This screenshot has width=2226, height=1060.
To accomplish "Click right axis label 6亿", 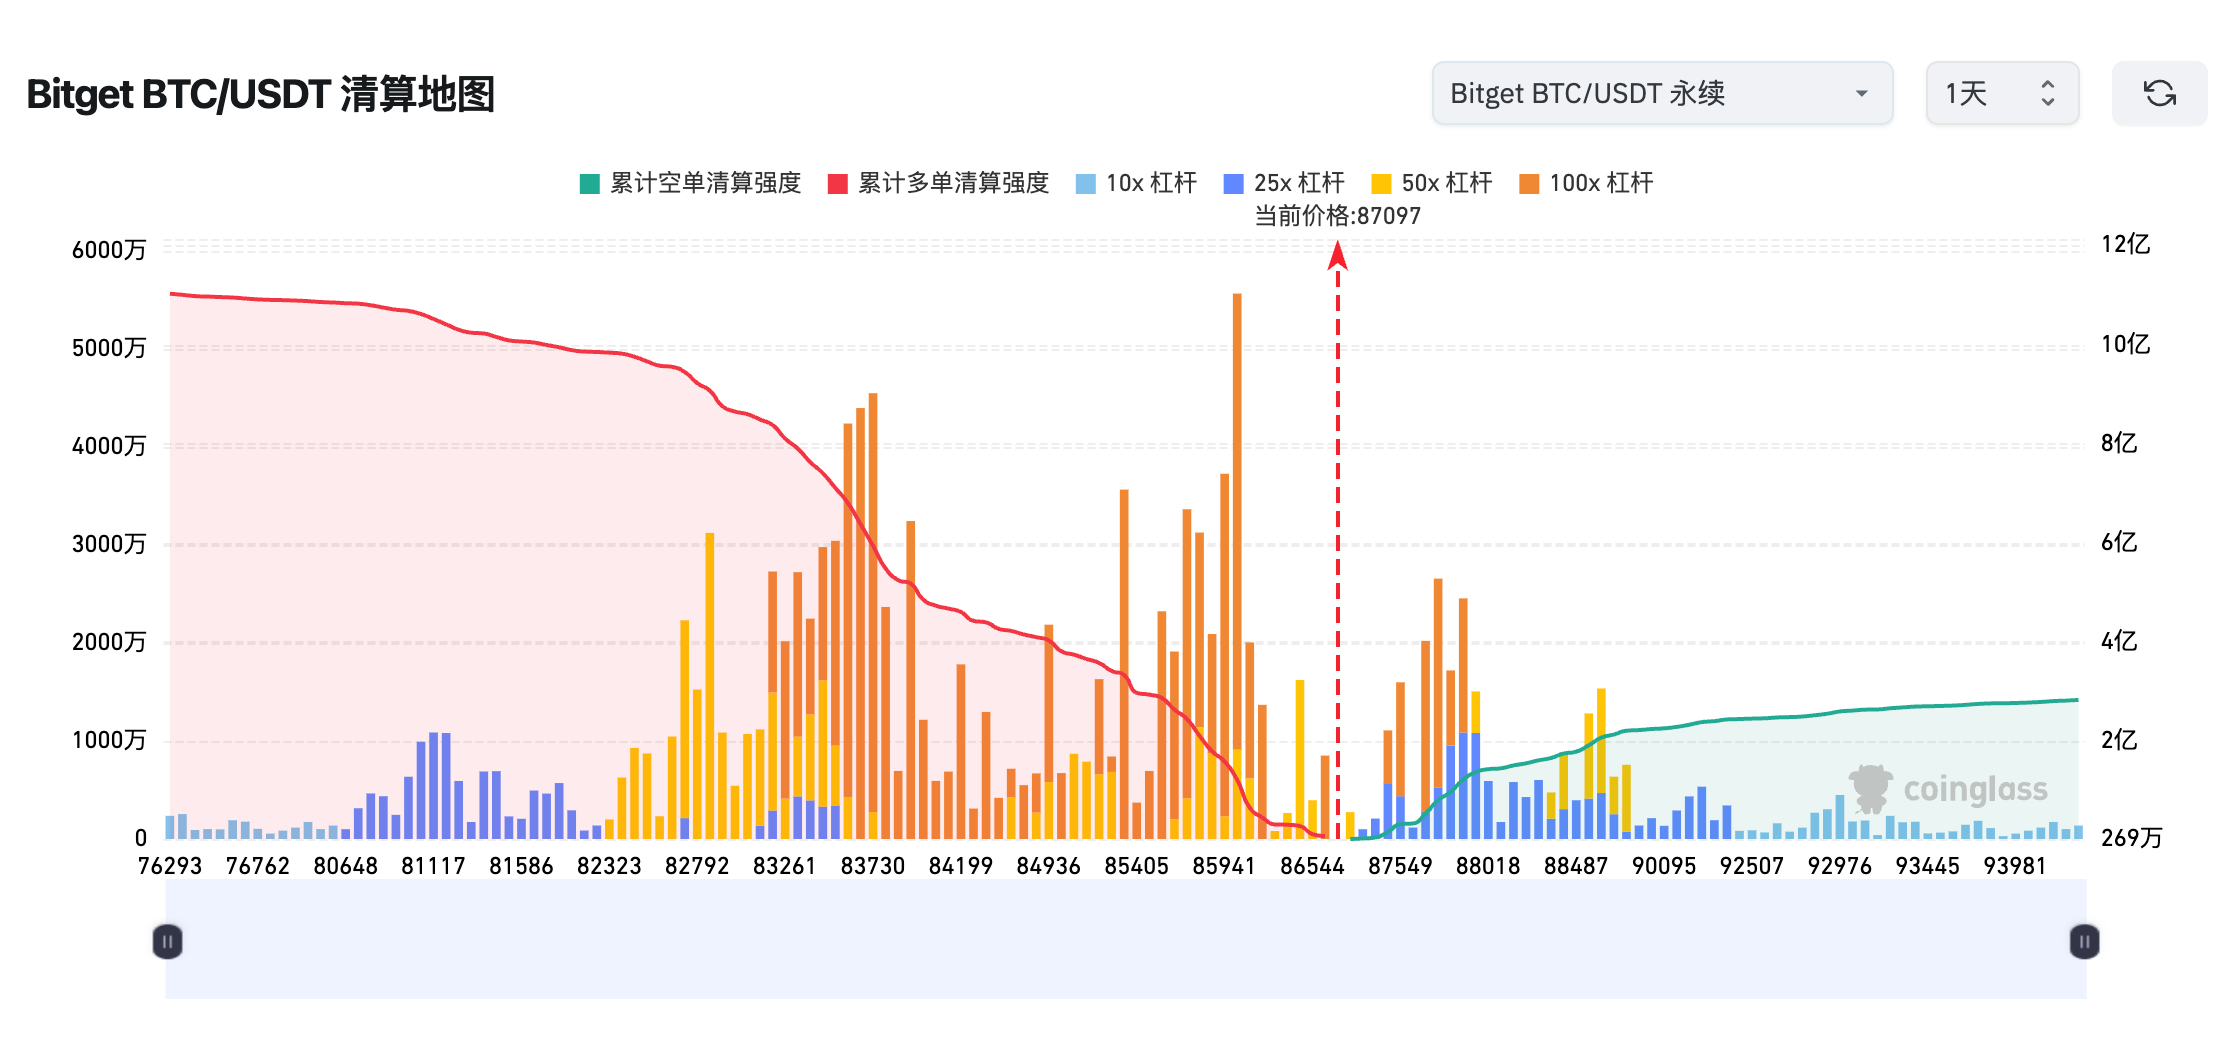I will click(x=2119, y=542).
